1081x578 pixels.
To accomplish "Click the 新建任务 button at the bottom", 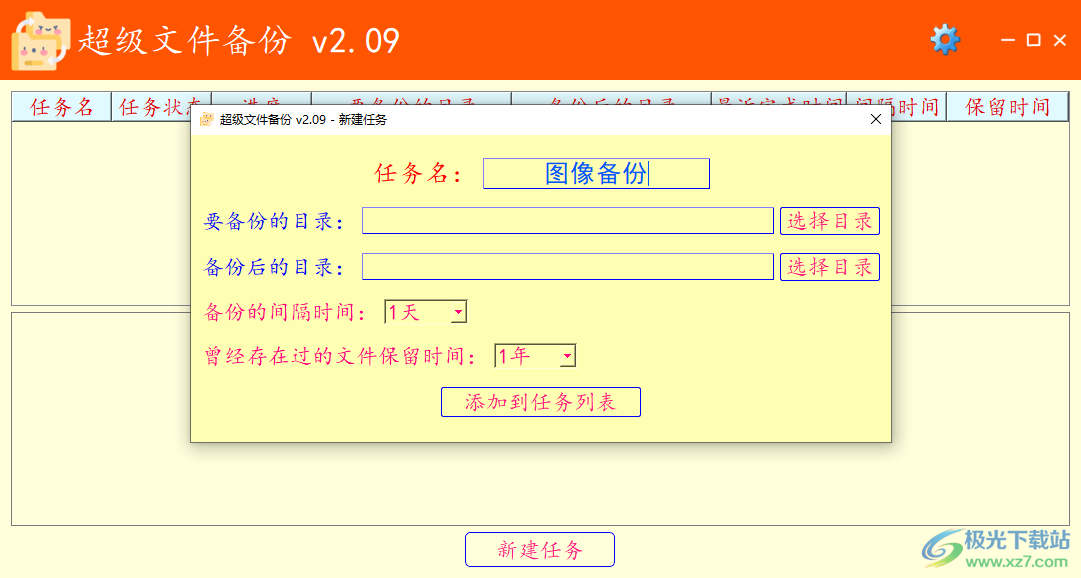I will pos(539,549).
